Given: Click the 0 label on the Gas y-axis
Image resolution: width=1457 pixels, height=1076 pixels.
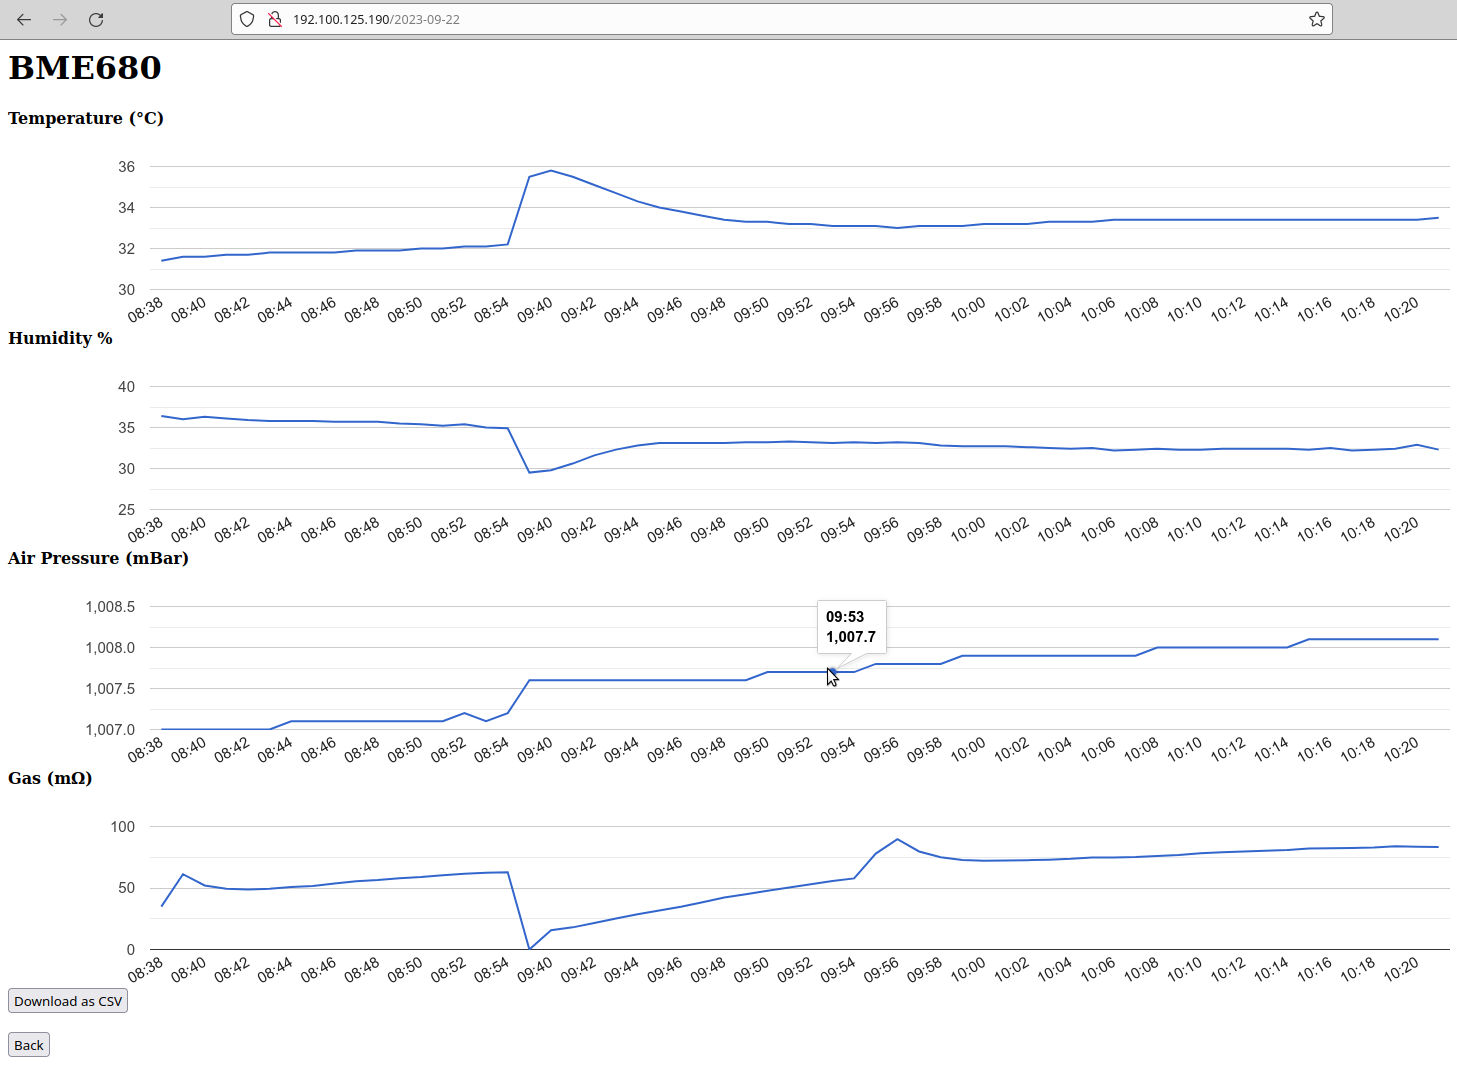Looking at the screenshot, I should point(130,950).
